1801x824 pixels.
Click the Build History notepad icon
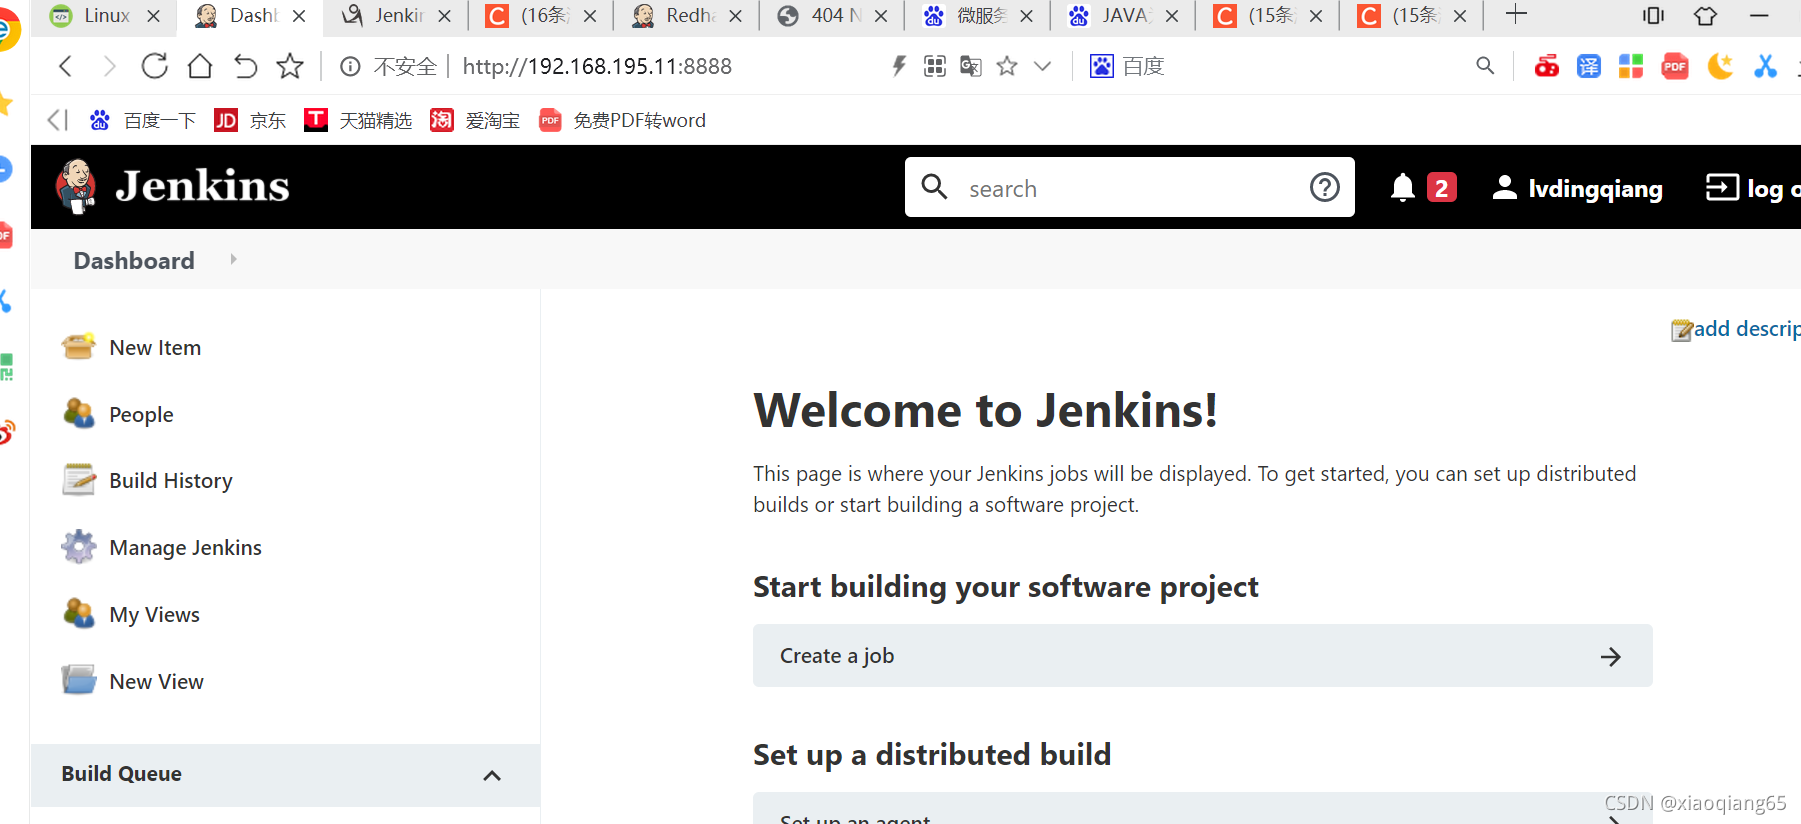78,480
